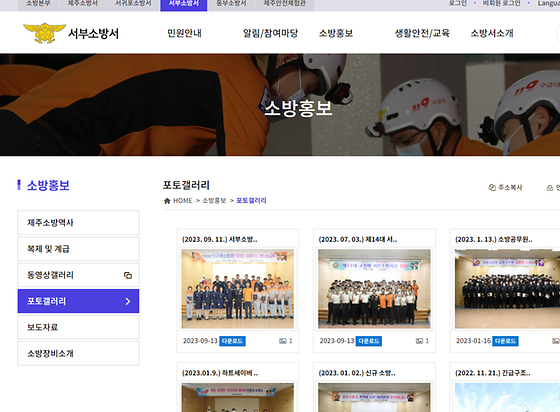560x412 pixels.
Task: Click the 주소복사 copy address icon
Action: 492,187
